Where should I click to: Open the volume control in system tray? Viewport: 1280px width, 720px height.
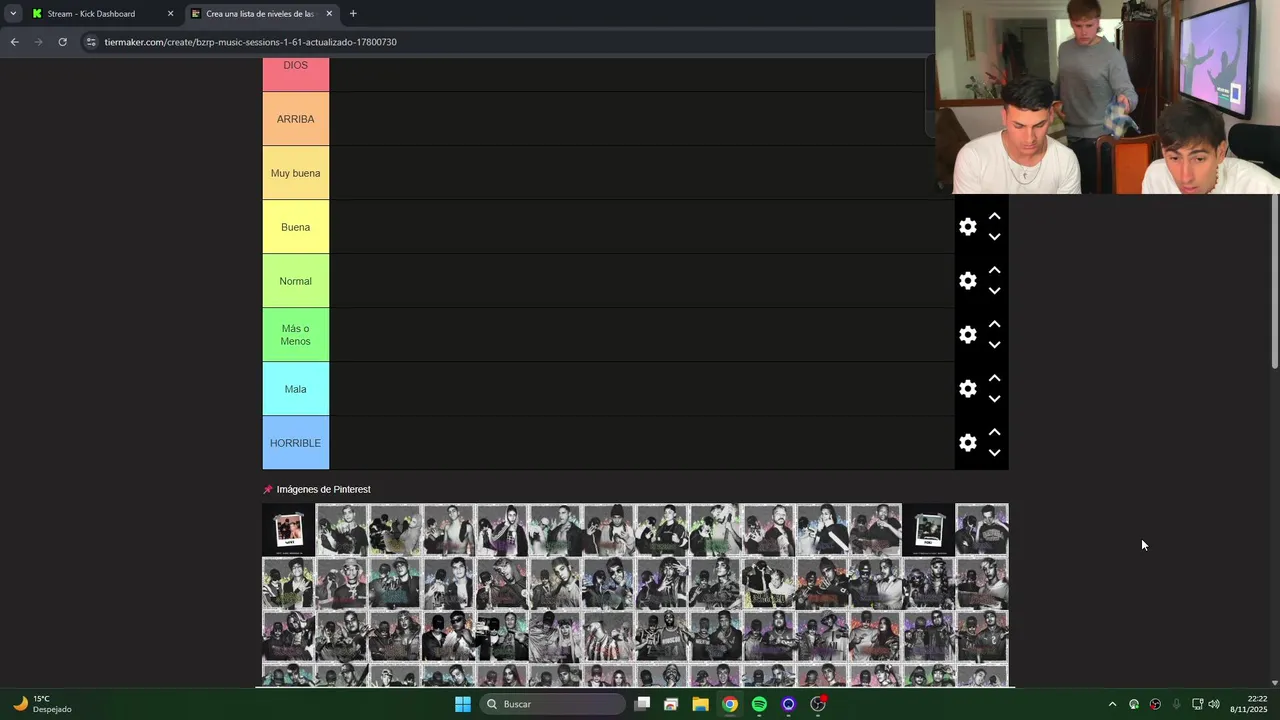pyautogui.click(x=1214, y=704)
